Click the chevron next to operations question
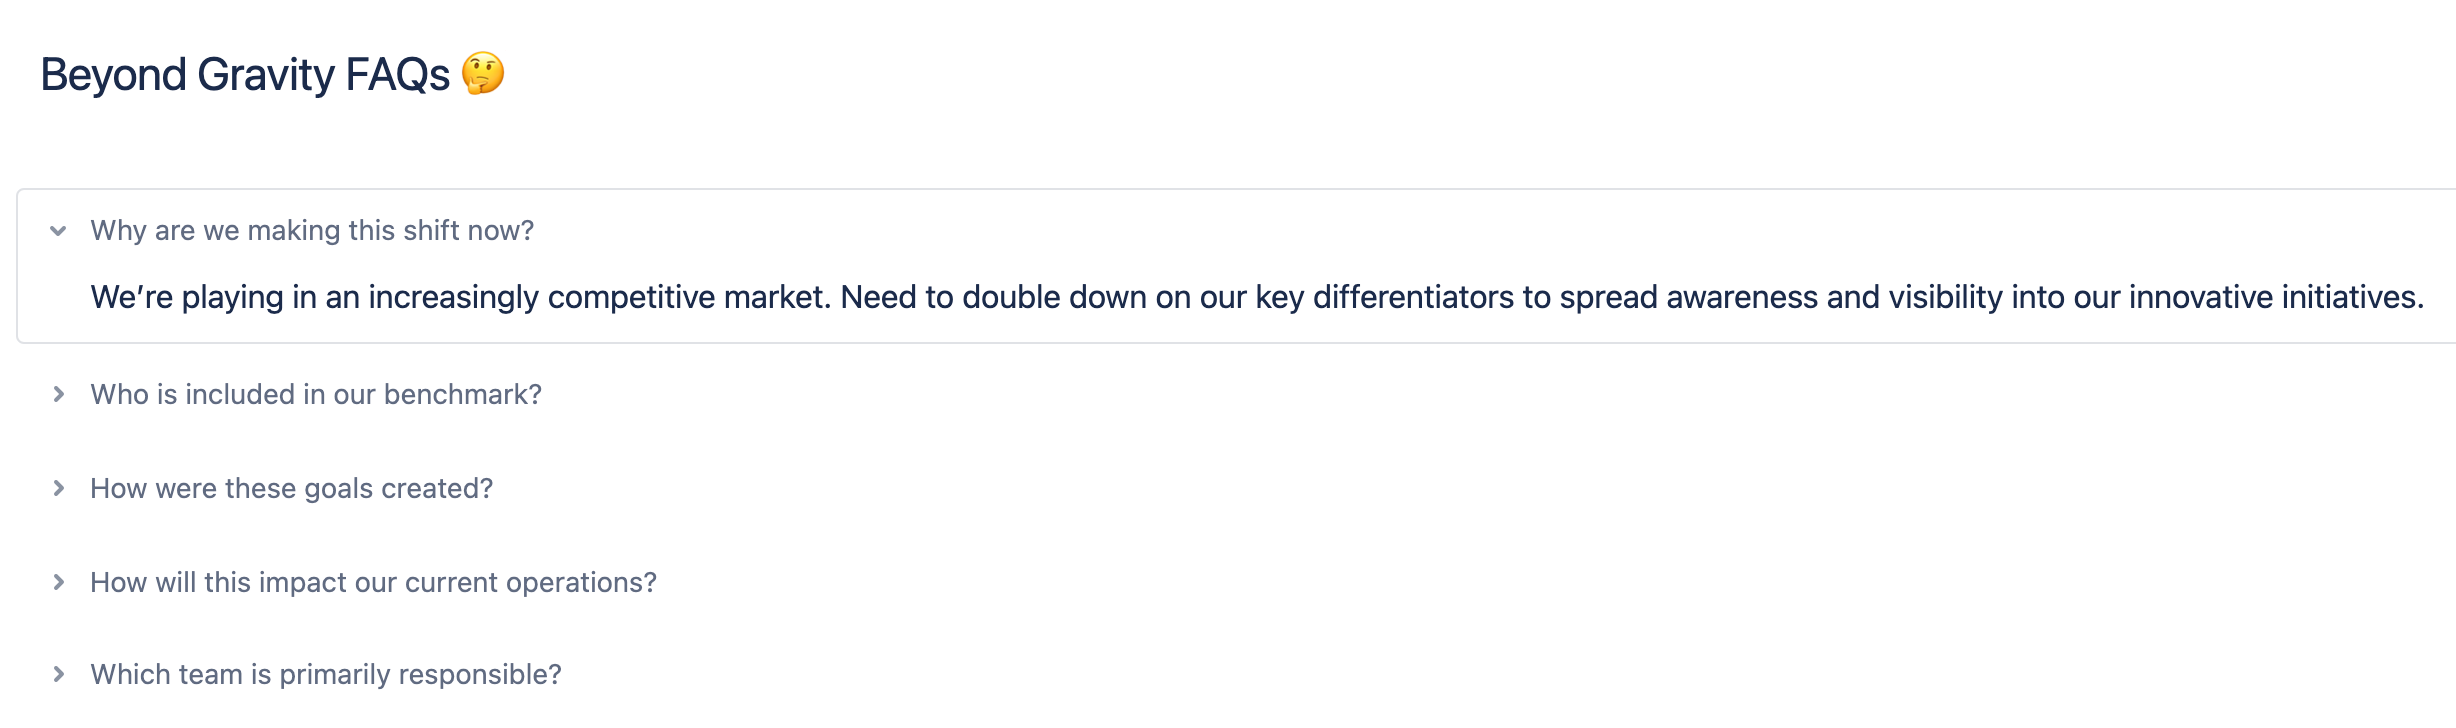2456x728 pixels. pyautogui.click(x=58, y=580)
